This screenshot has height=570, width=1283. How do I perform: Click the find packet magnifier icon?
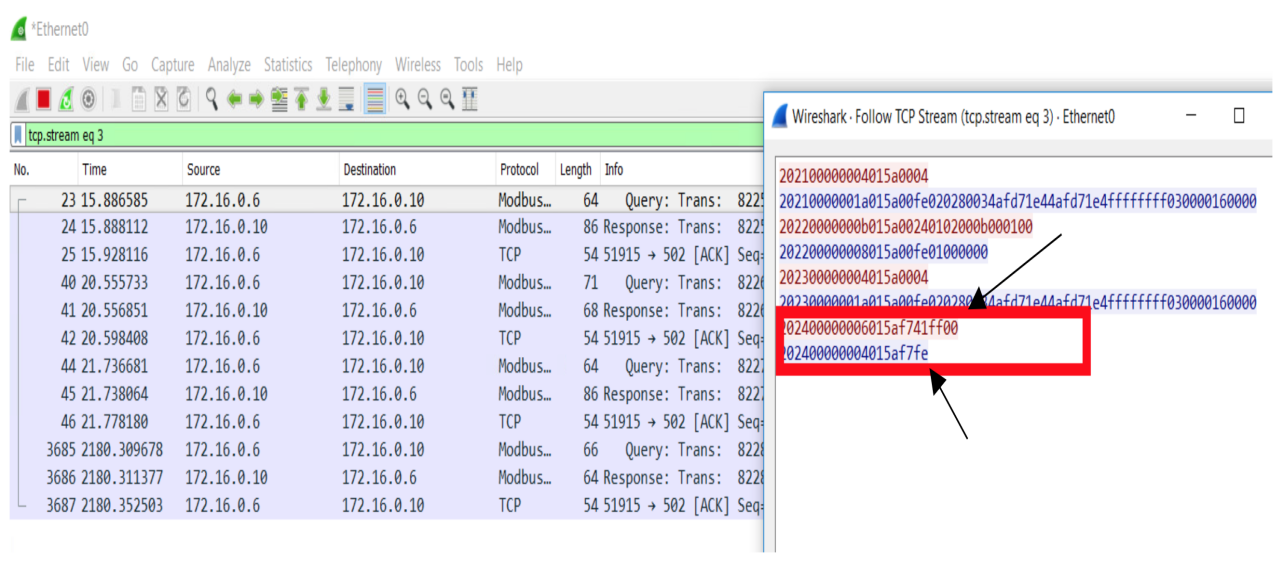[x=211, y=99]
